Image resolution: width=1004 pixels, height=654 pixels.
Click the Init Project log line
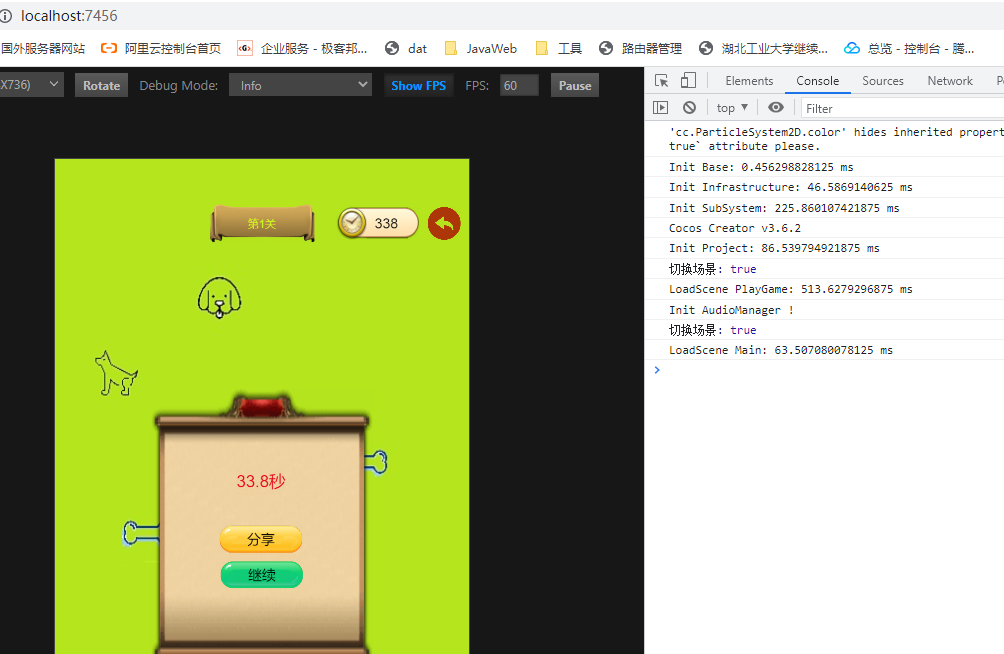(x=774, y=248)
